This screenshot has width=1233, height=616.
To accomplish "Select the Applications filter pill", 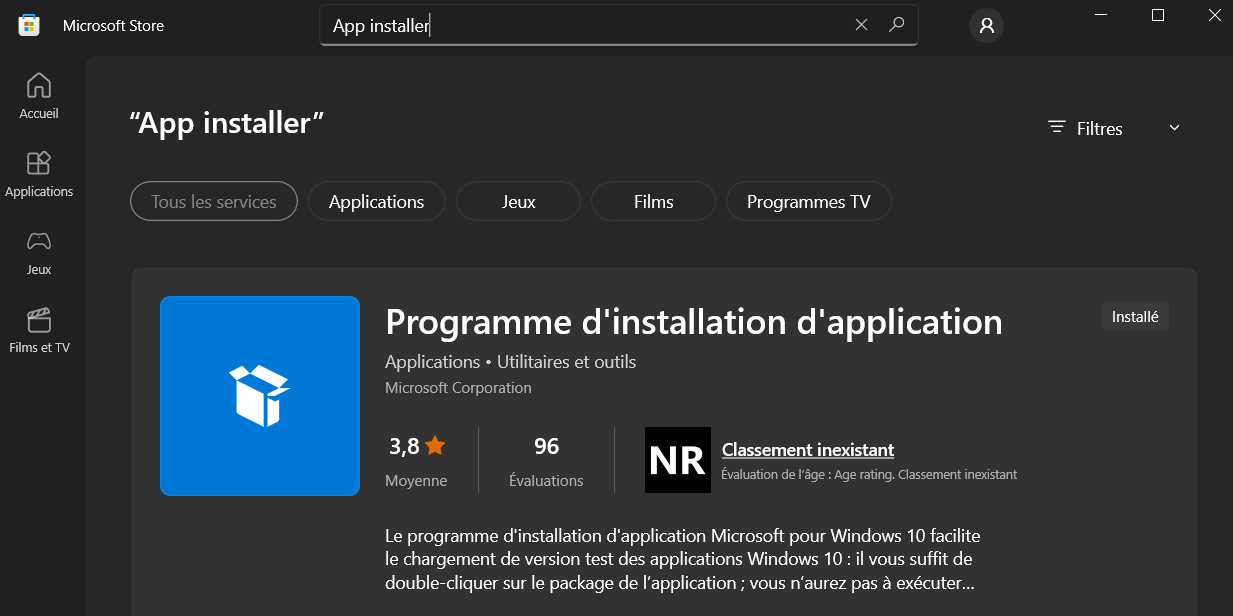I will coord(376,201).
